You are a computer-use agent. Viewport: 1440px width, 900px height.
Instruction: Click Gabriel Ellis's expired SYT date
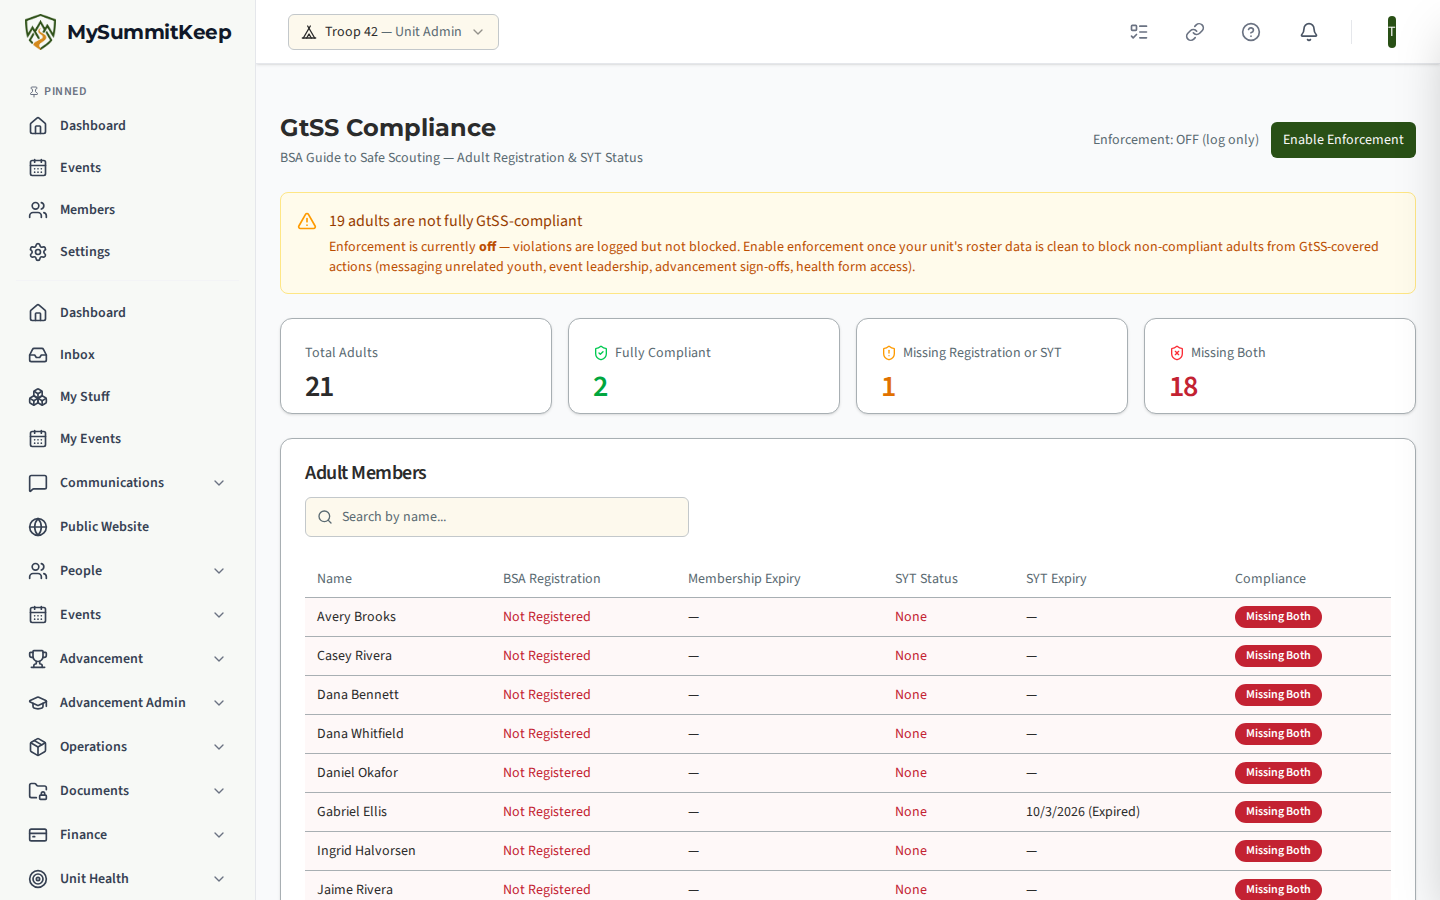point(1083,812)
